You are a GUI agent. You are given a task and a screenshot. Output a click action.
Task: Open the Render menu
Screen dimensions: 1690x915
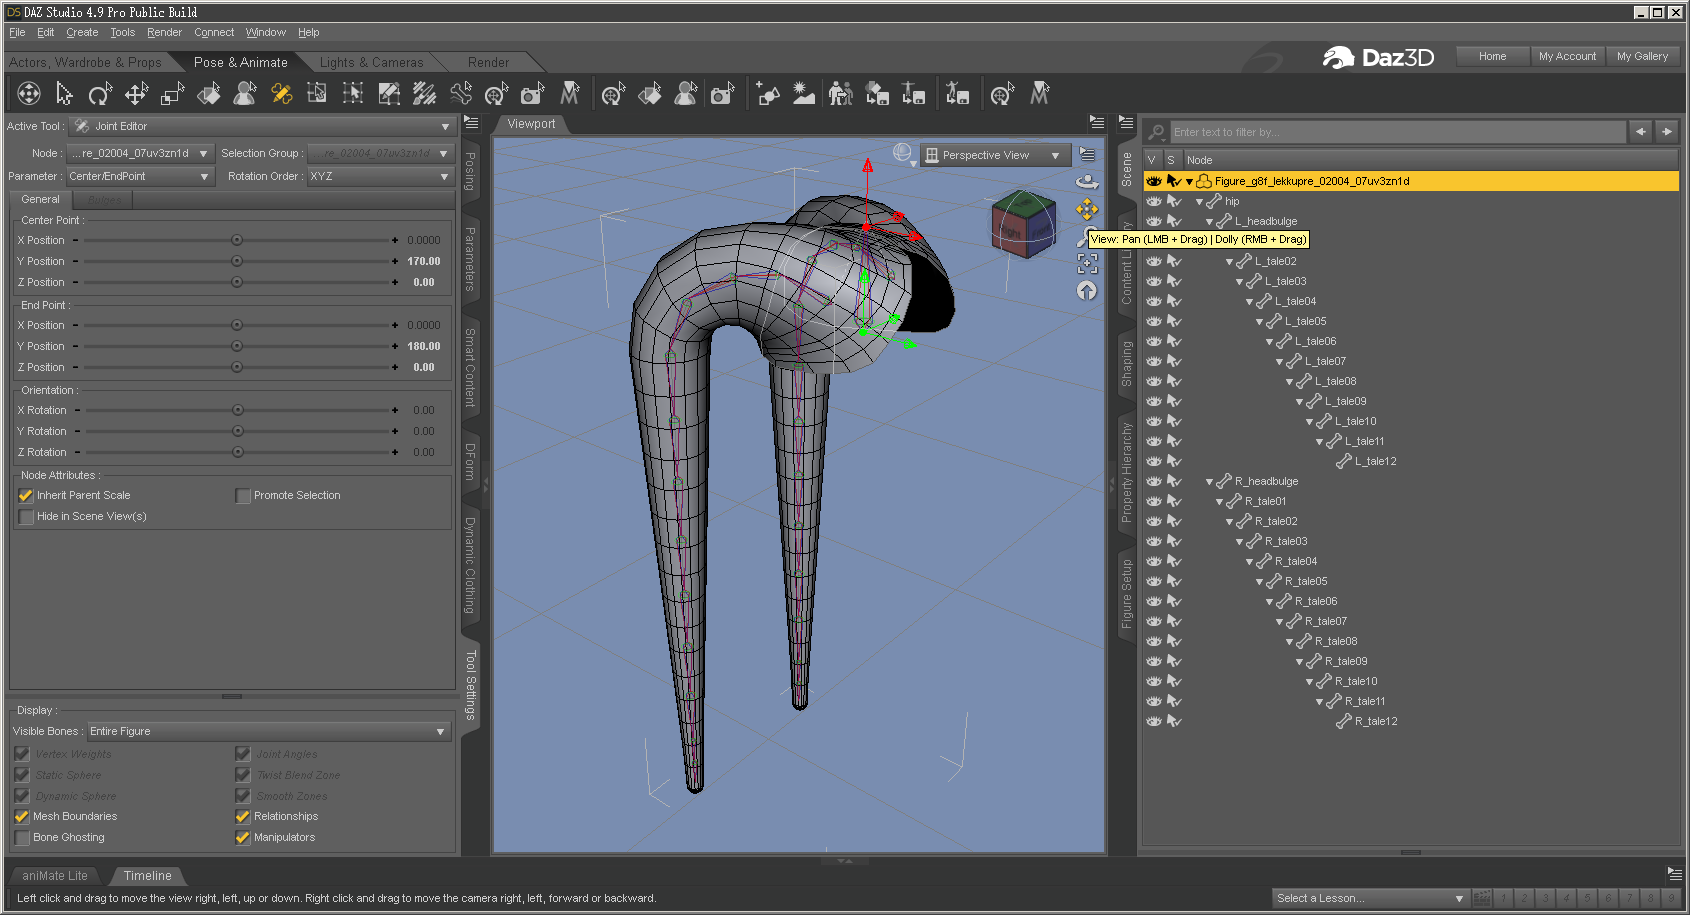(x=164, y=32)
